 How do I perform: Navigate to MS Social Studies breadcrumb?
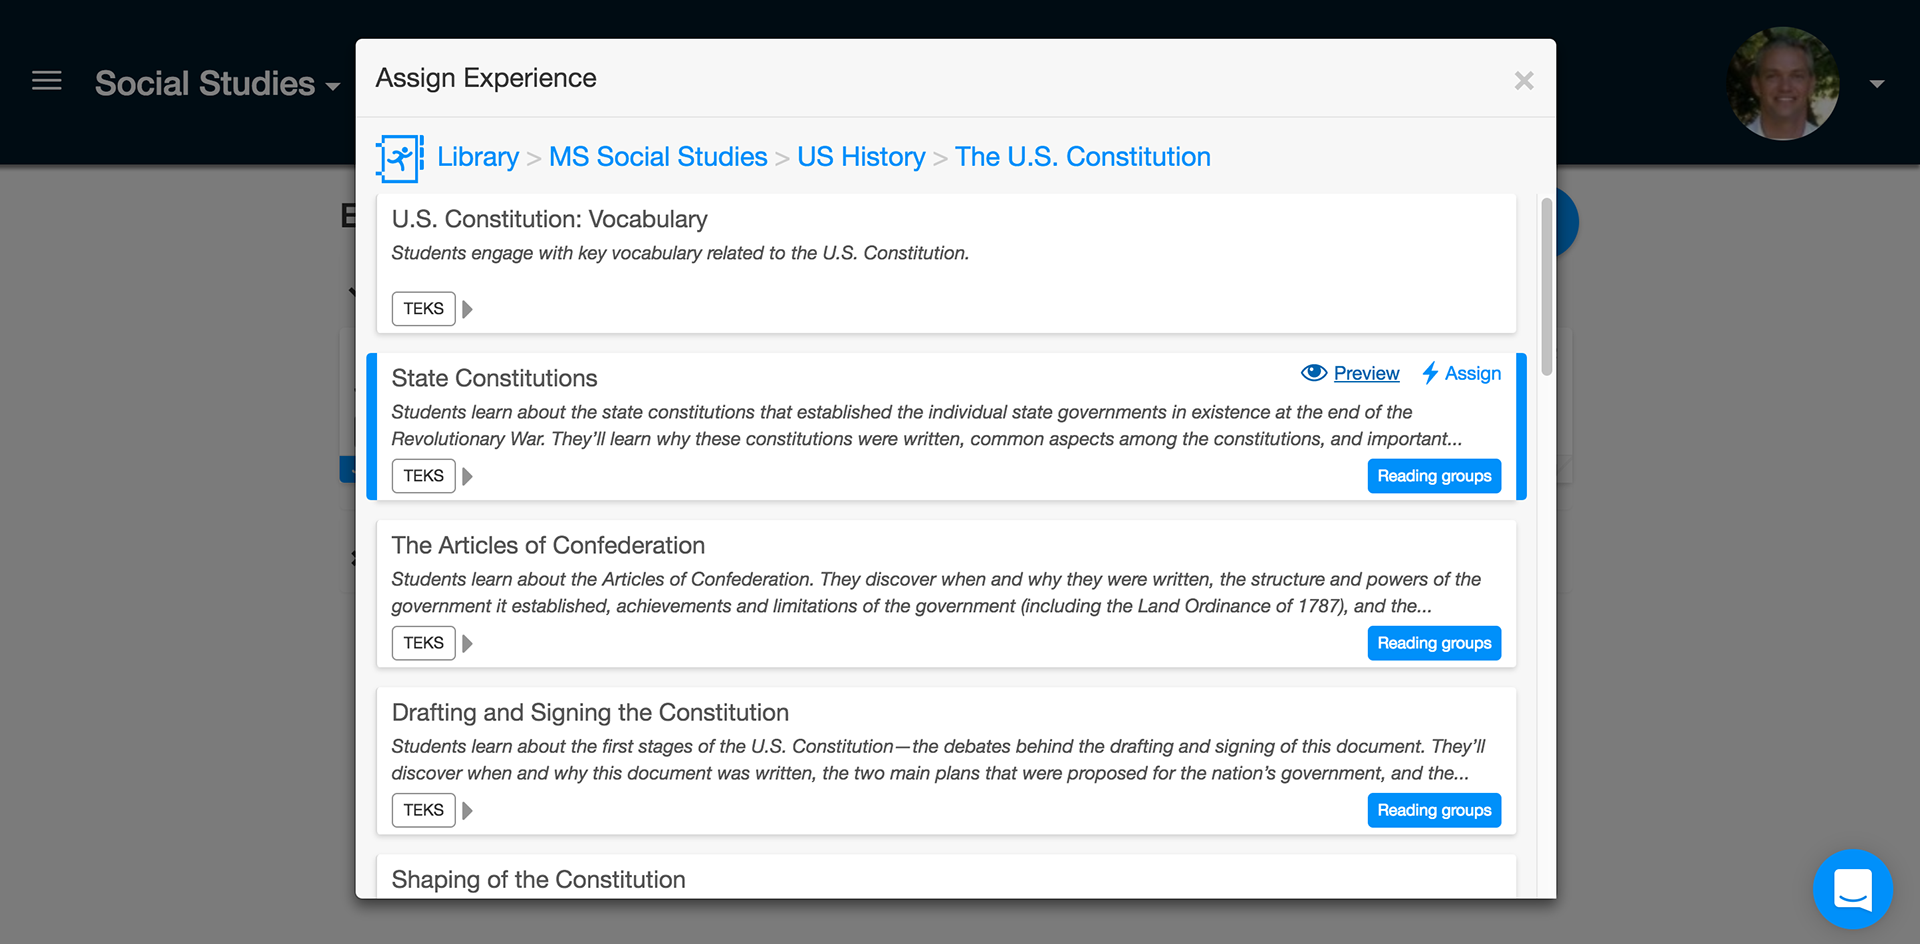(x=658, y=157)
